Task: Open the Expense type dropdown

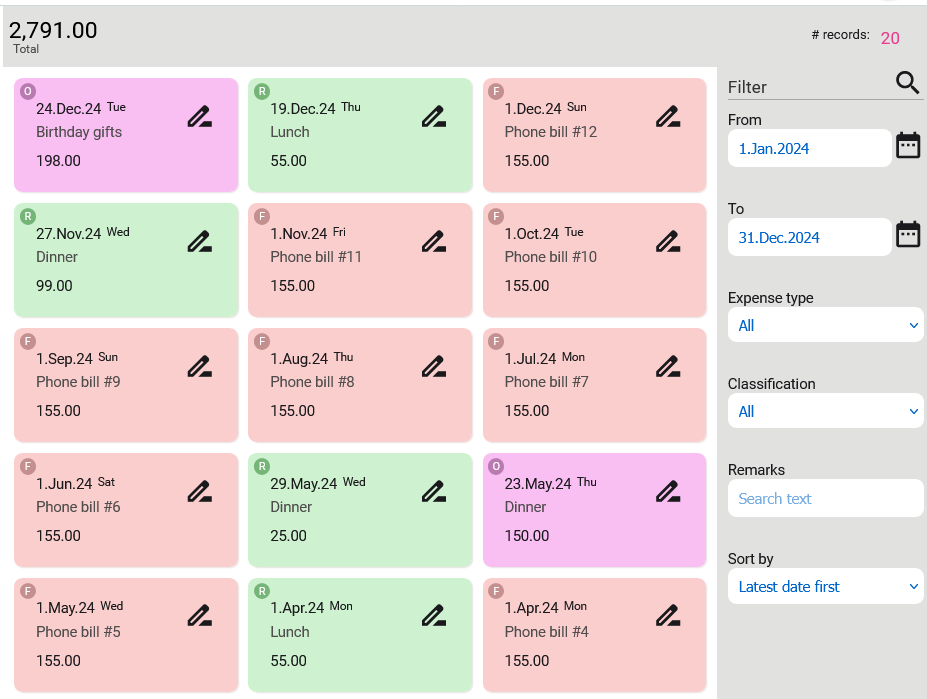Action: click(825, 324)
